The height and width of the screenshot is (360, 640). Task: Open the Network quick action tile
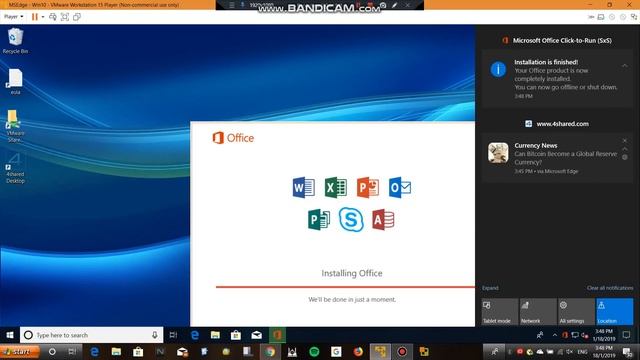[538, 312]
